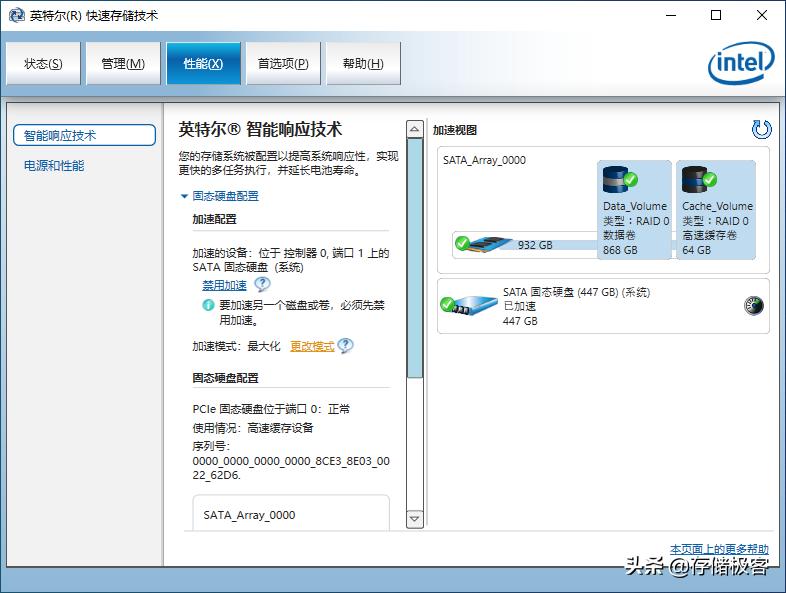Open 本页面上的更多帮助 link
Viewport: 786px width, 593px height.
point(719,549)
